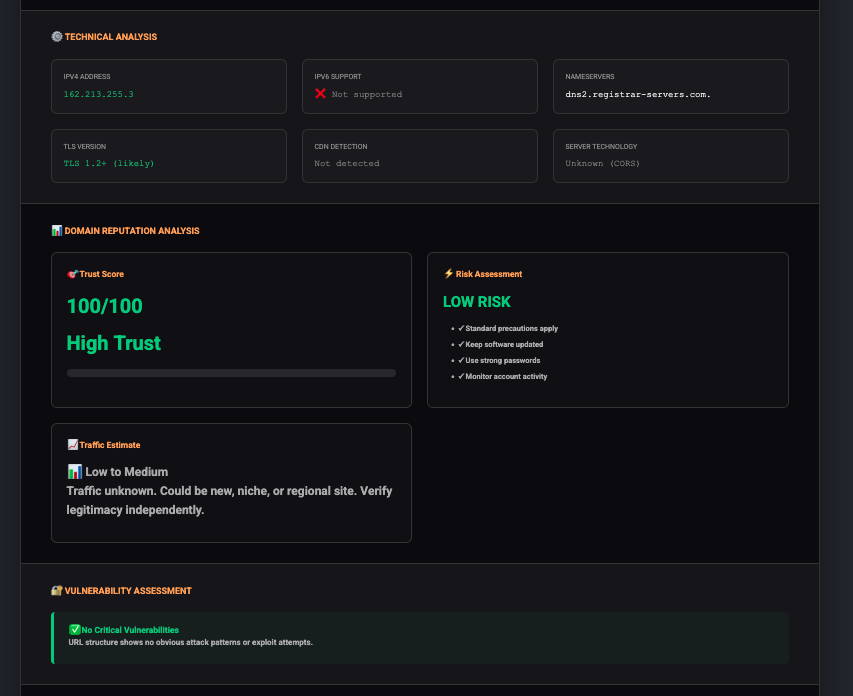853x696 pixels.
Task: Click the URL structure shows no obvious text
Action: click(190, 642)
